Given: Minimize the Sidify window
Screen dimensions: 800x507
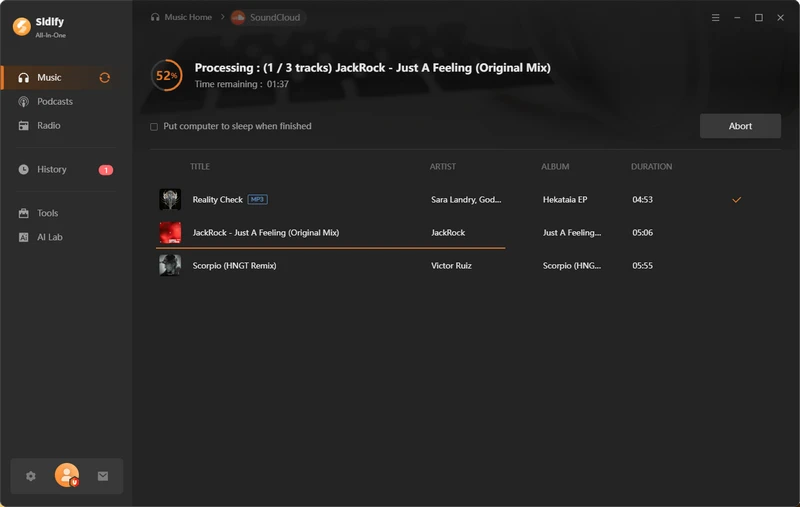Looking at the screenshot, I should pyautogui.click(x=737, y=17).
